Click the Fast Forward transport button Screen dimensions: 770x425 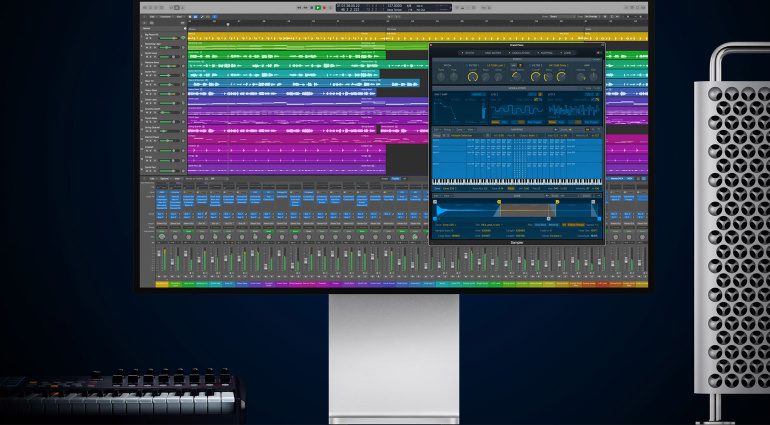(304, 8)
